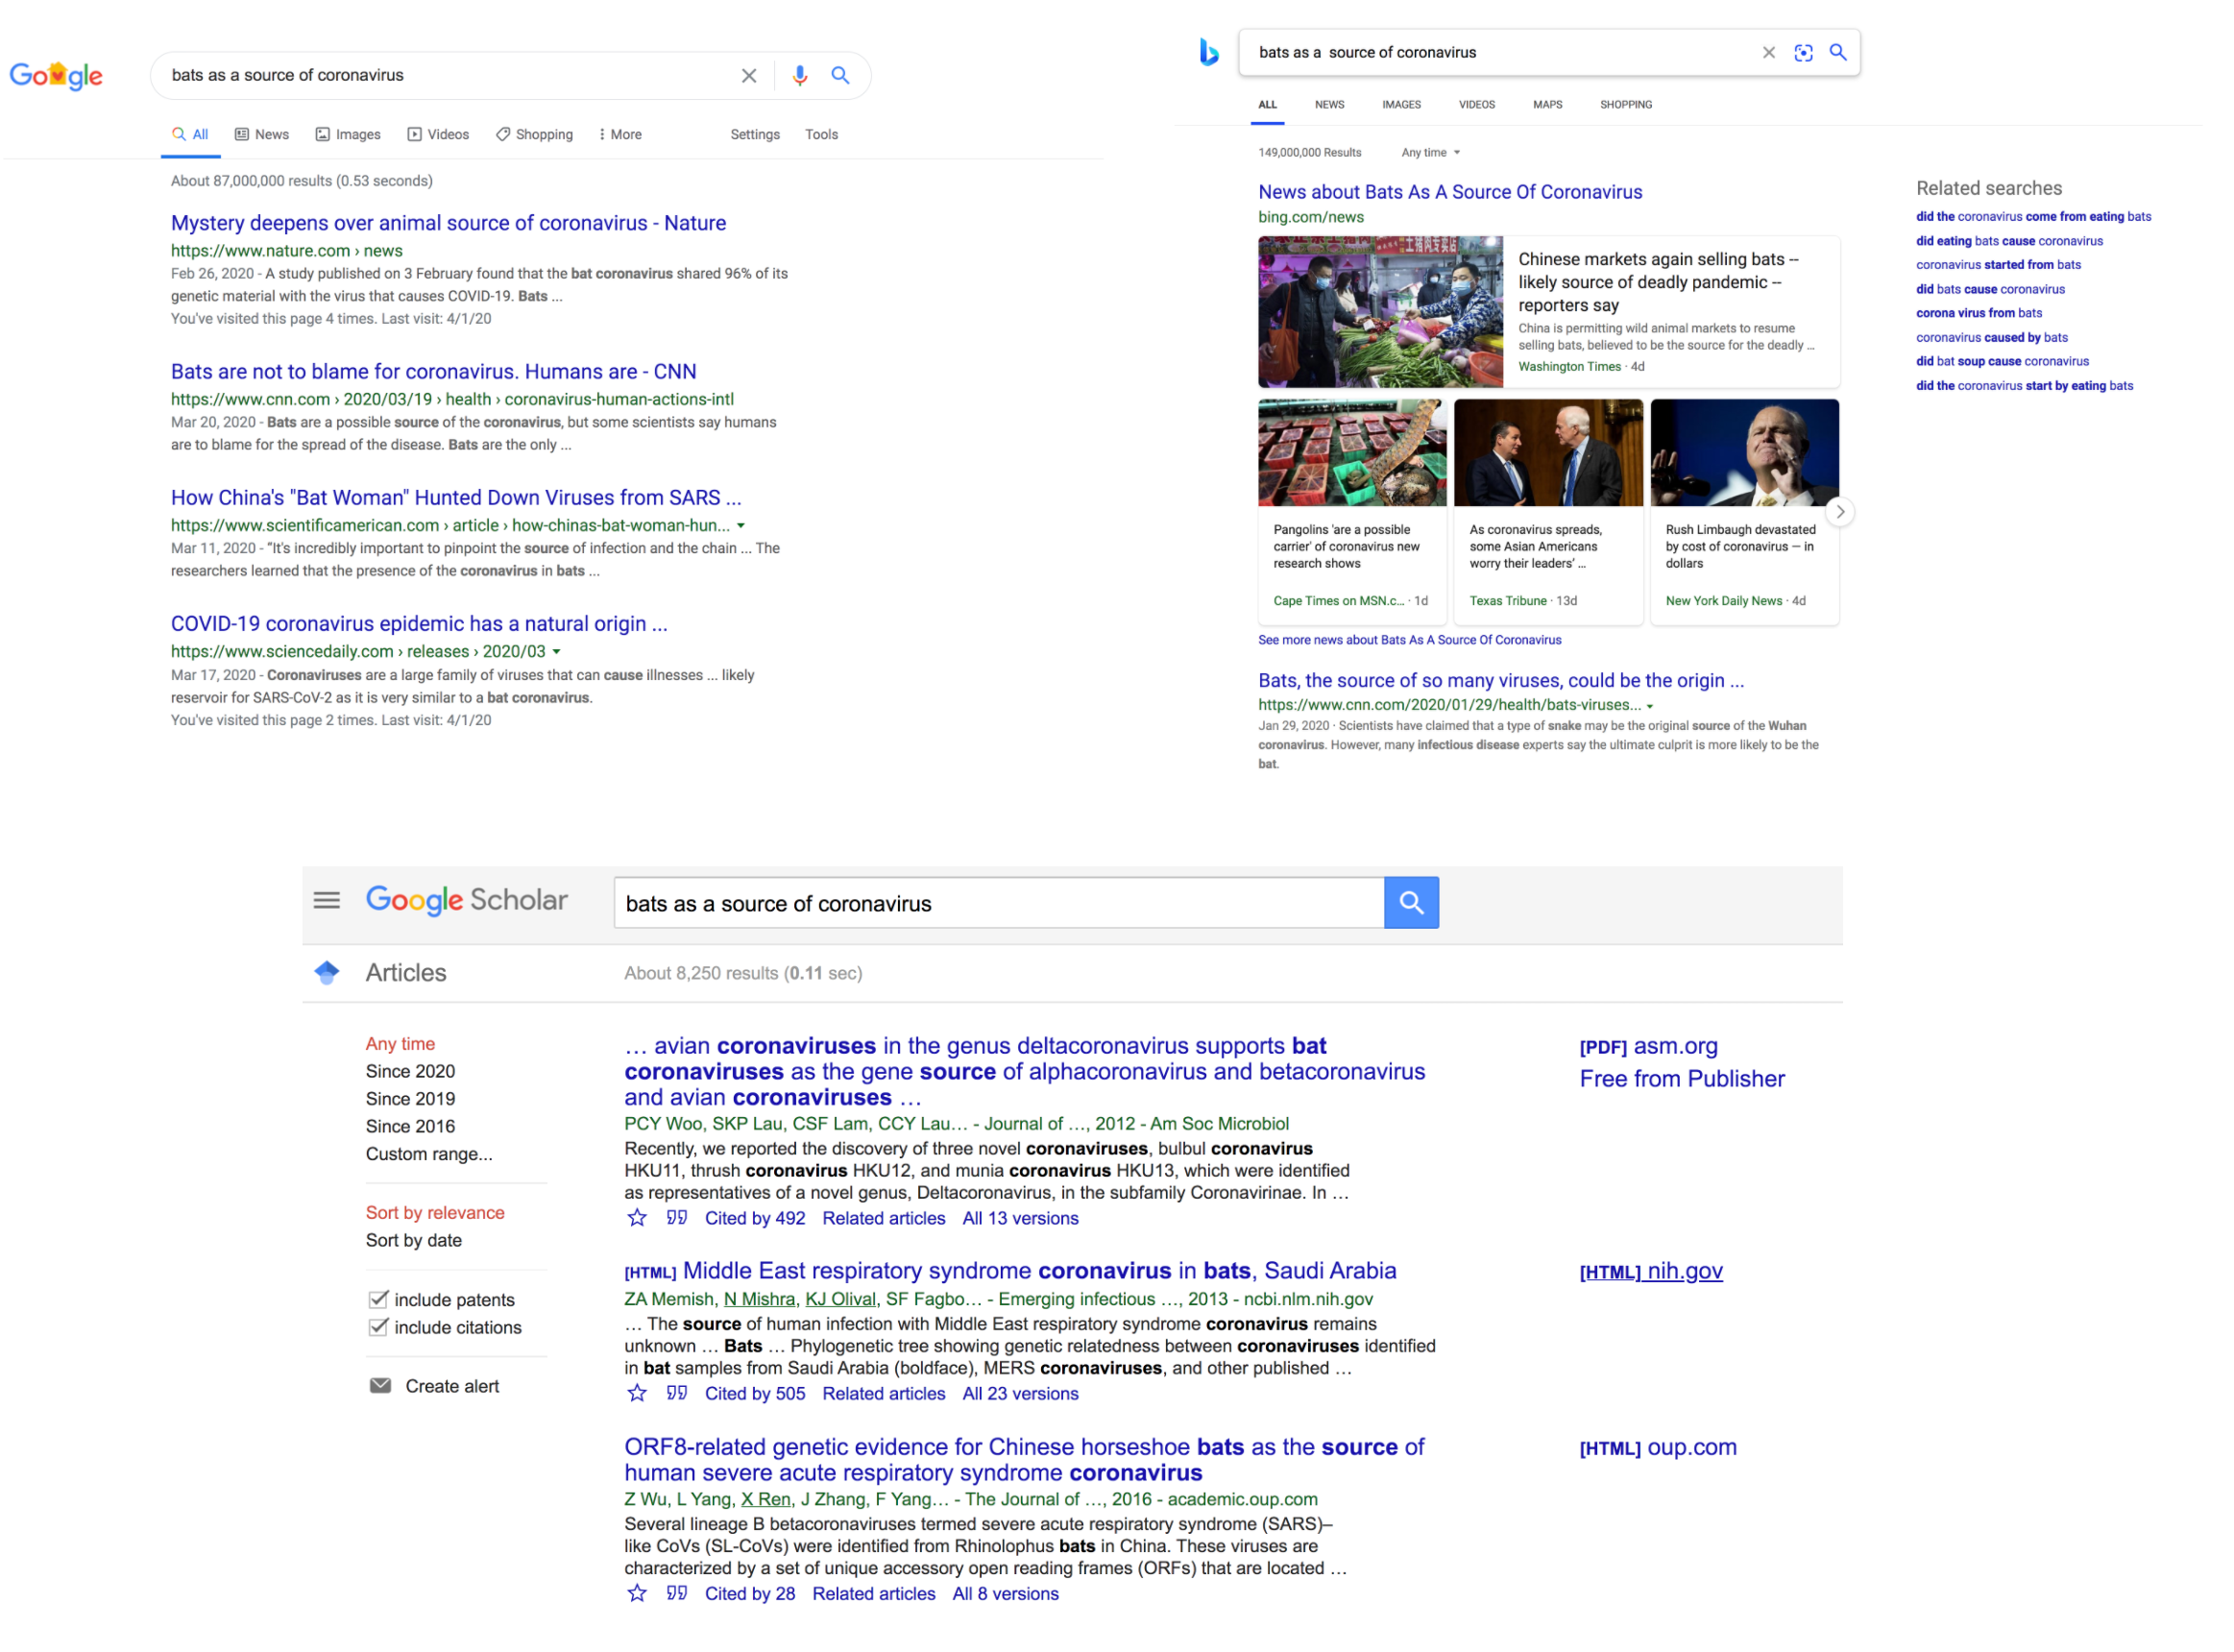Click the Bing logo

(x=1209, y=52)
